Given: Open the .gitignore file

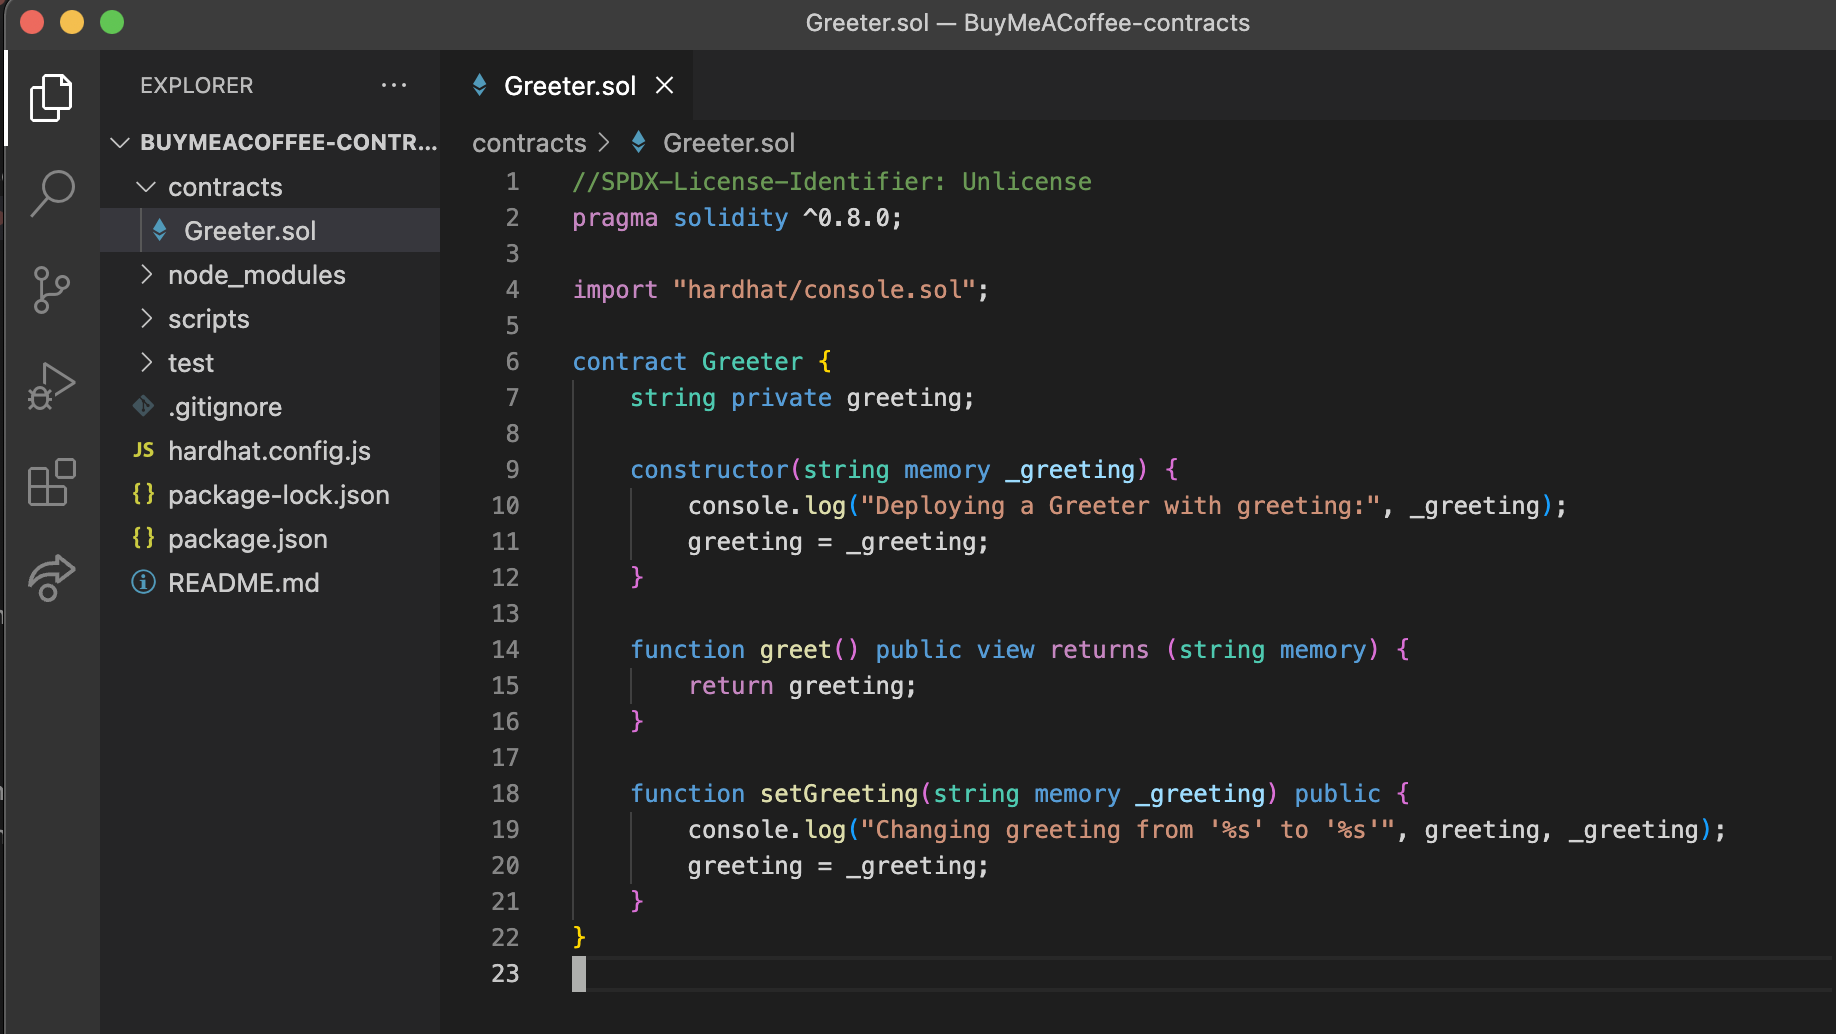Looking at the screenshot, I should point(270,407).
